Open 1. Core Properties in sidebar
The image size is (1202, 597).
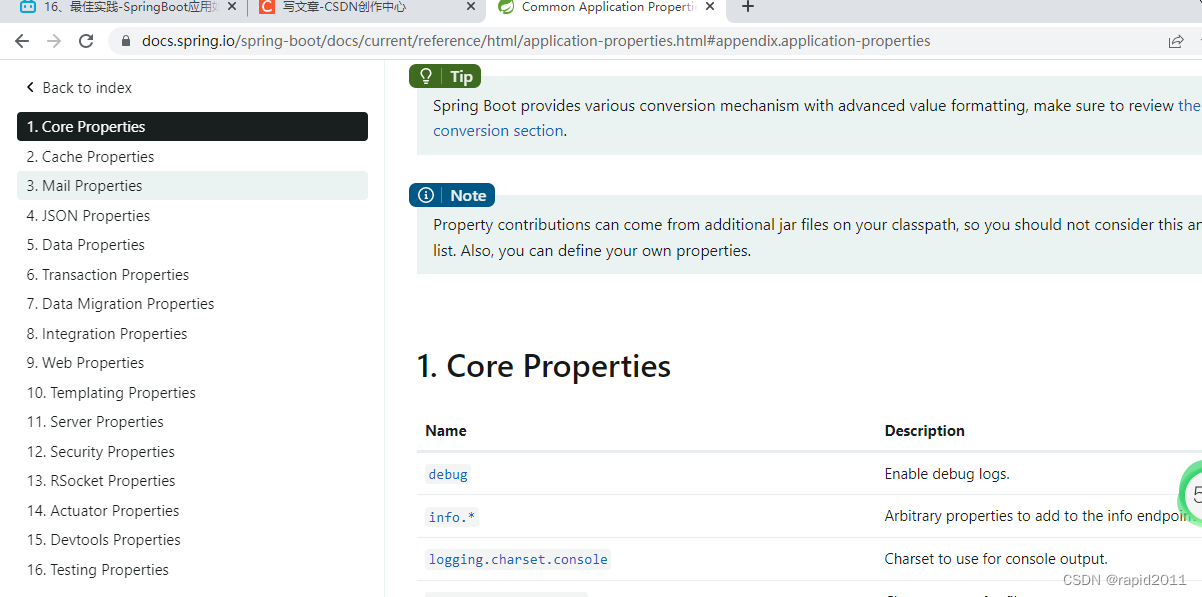[x=192, y=127]
